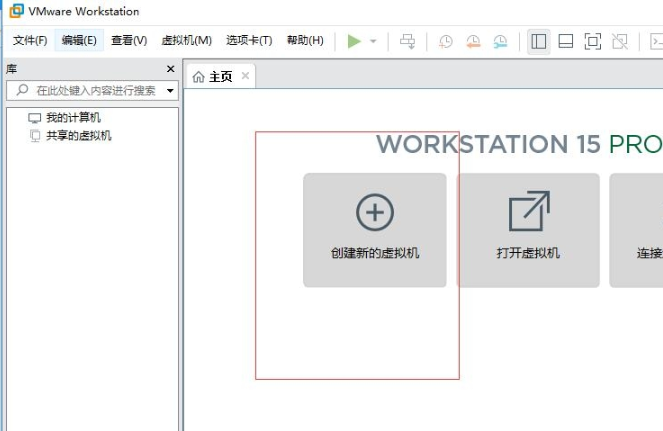Open the power options dropdown arrow

pyautogui.click(x=373, y=41)
